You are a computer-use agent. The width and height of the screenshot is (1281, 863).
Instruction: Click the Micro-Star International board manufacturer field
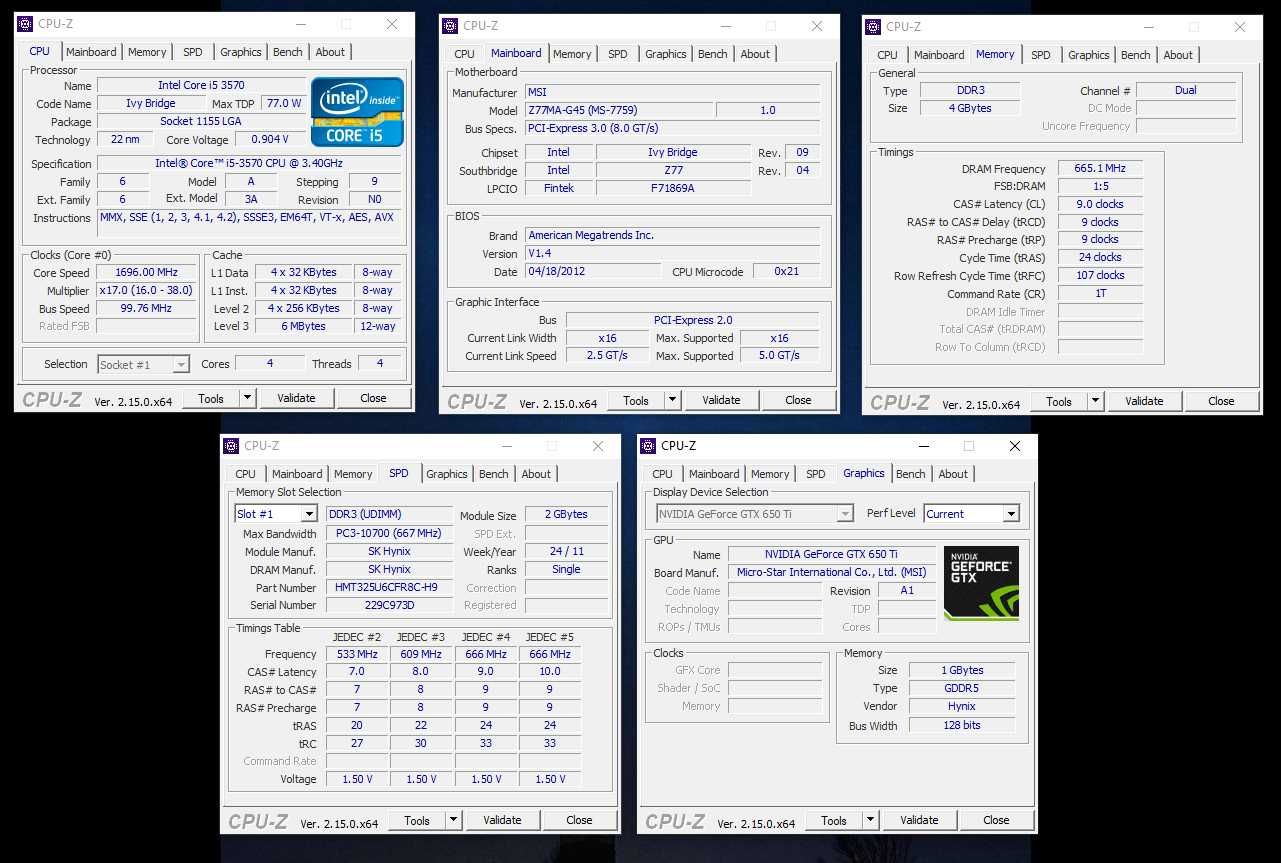[832, 572]
